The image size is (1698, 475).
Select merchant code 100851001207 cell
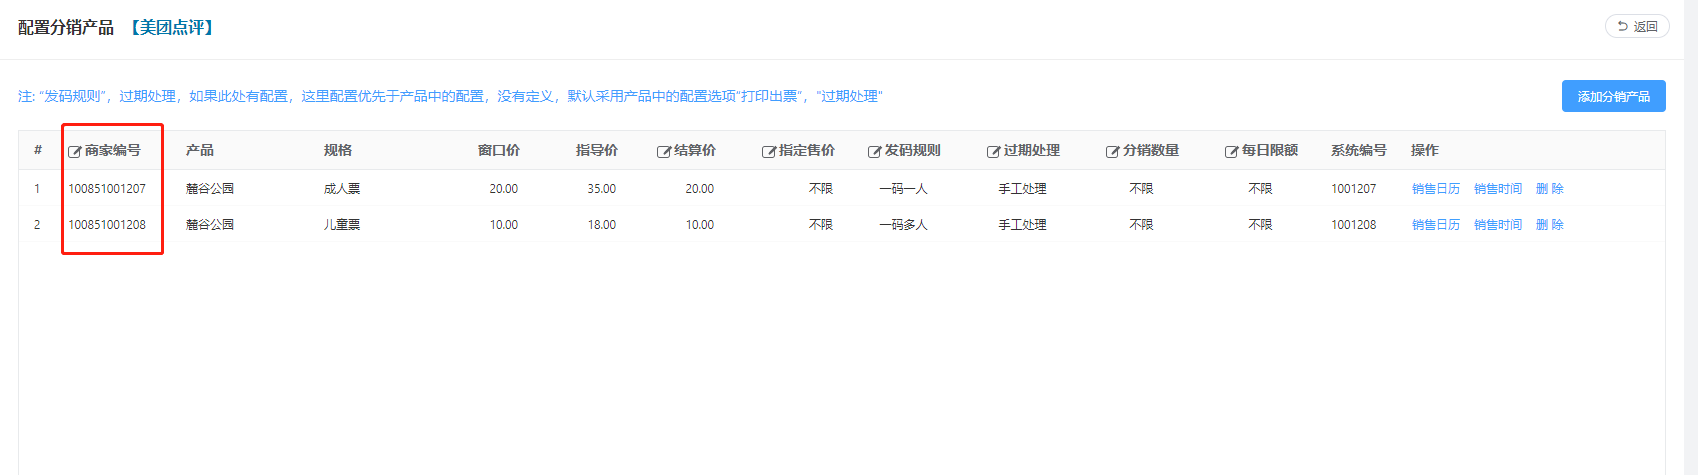[107, 189]
